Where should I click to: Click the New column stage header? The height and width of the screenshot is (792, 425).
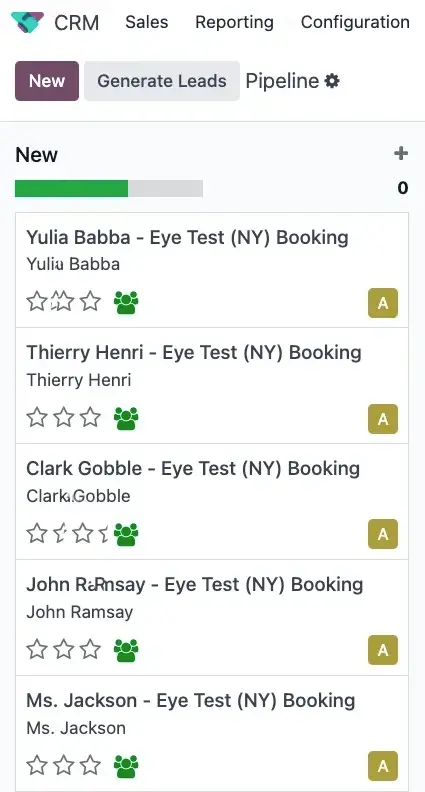[37, 155]
